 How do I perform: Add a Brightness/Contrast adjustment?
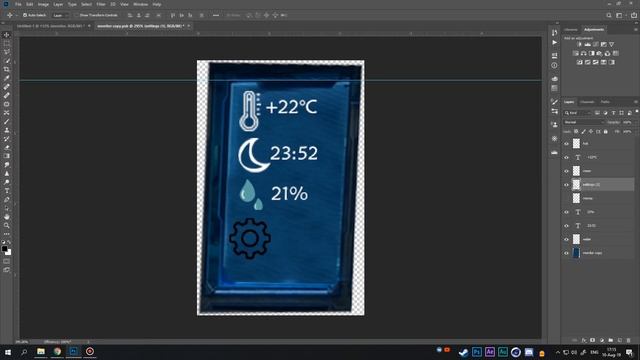[x=579, y=44]
